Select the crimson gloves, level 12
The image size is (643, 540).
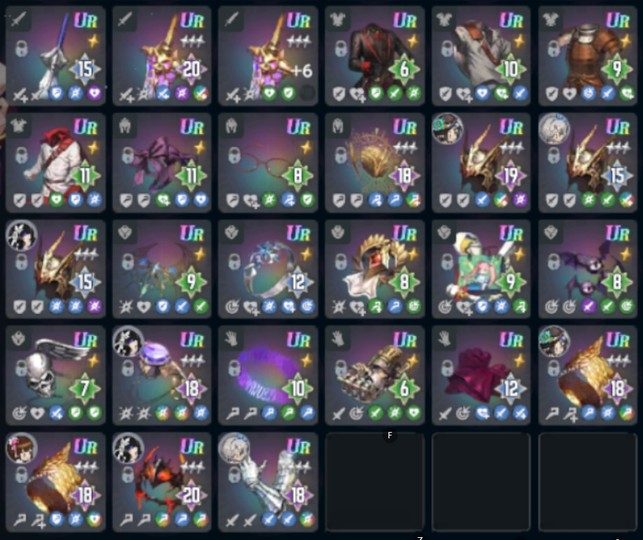click(x=481, y=375)
